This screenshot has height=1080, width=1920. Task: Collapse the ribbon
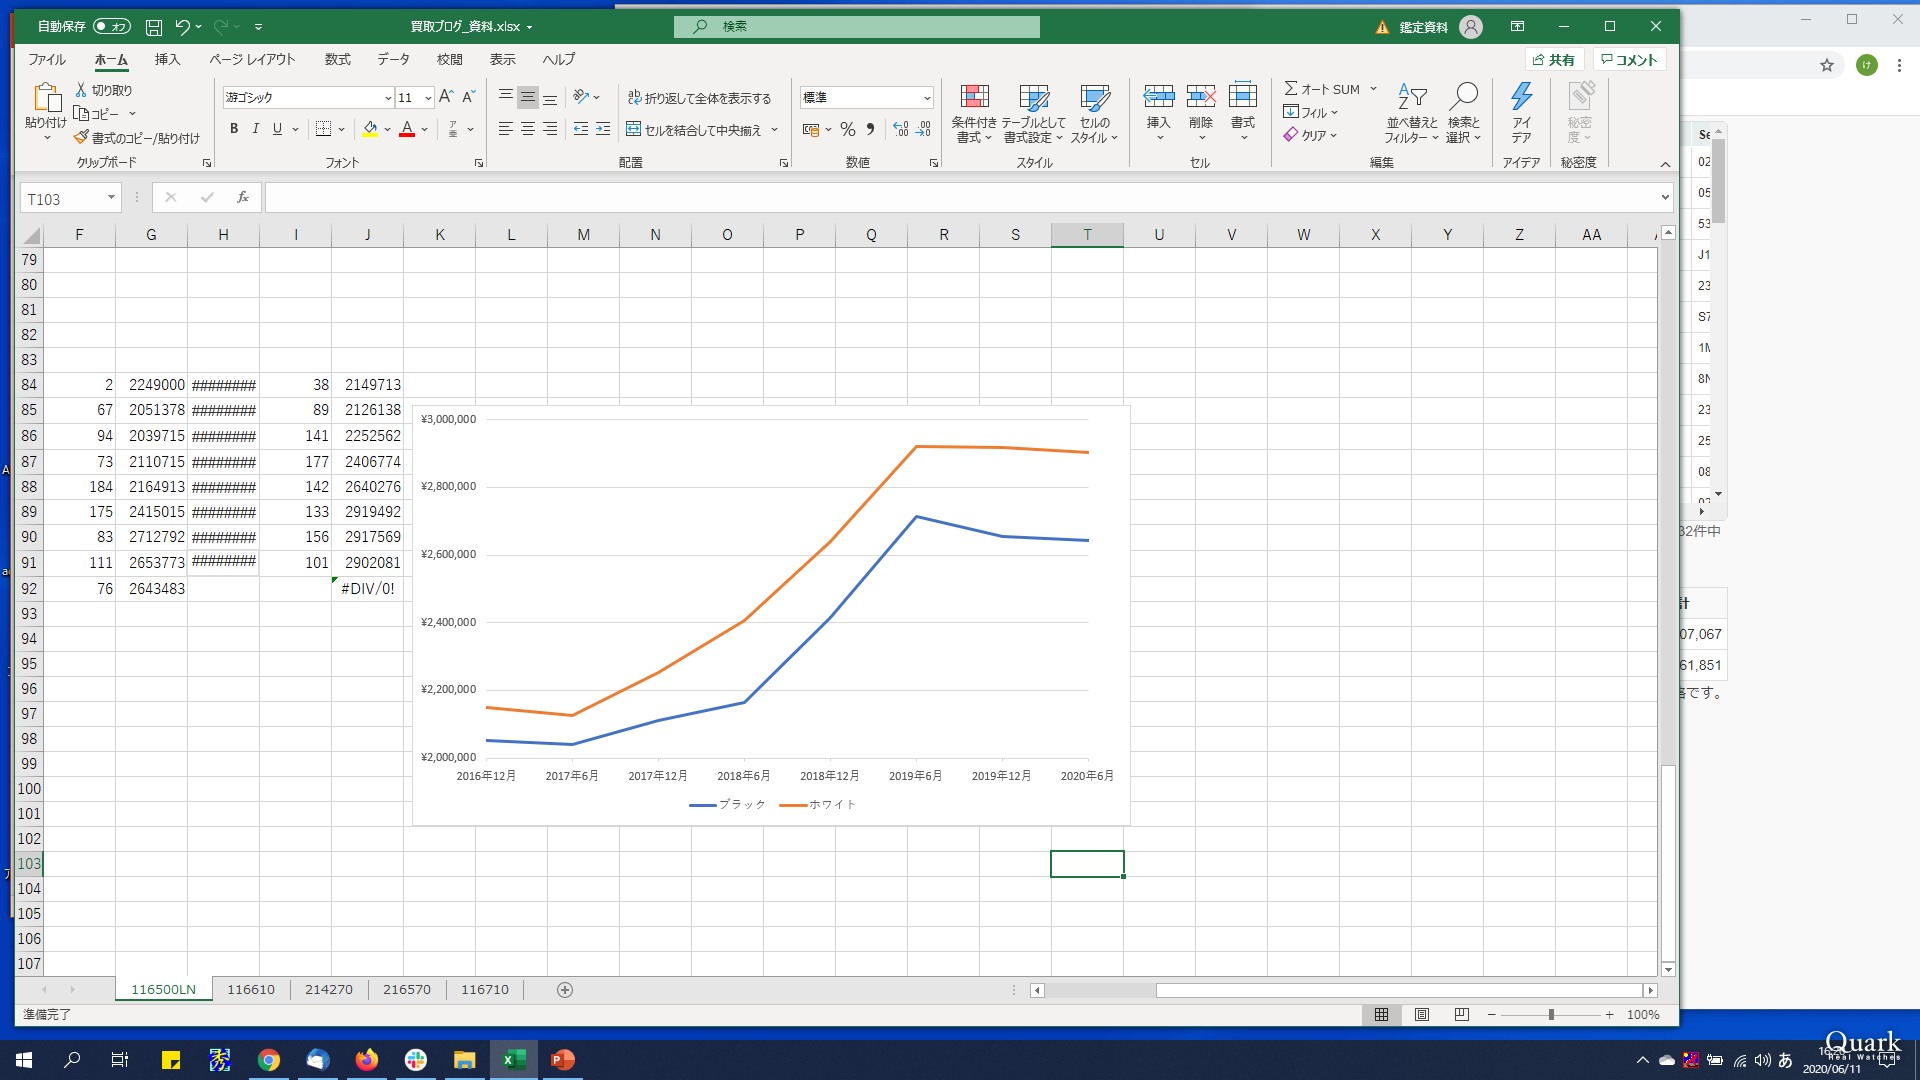[x=1665, y=164]
